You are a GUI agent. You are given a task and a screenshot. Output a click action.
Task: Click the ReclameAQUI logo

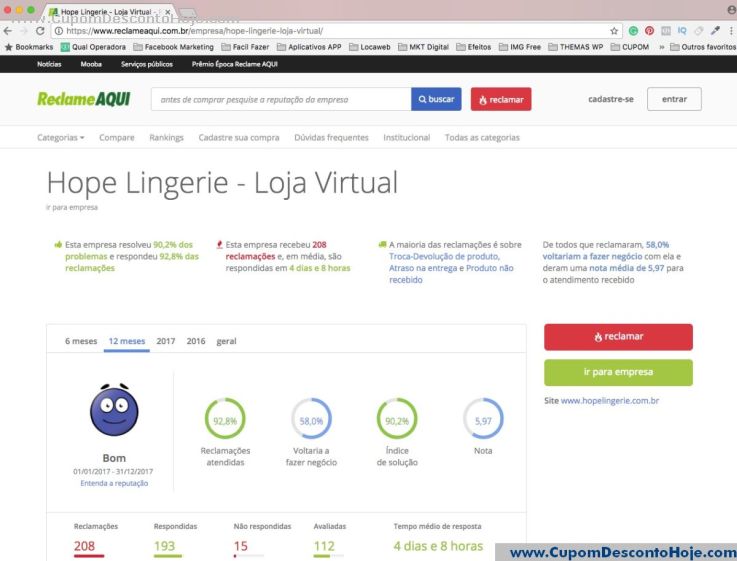pyautogui.click(x=84, y=99)
